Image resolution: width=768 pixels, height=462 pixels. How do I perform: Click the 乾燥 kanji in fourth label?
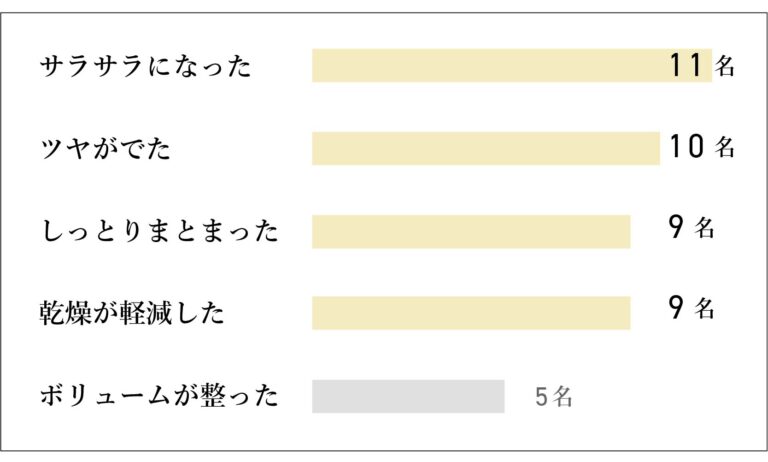66,313
